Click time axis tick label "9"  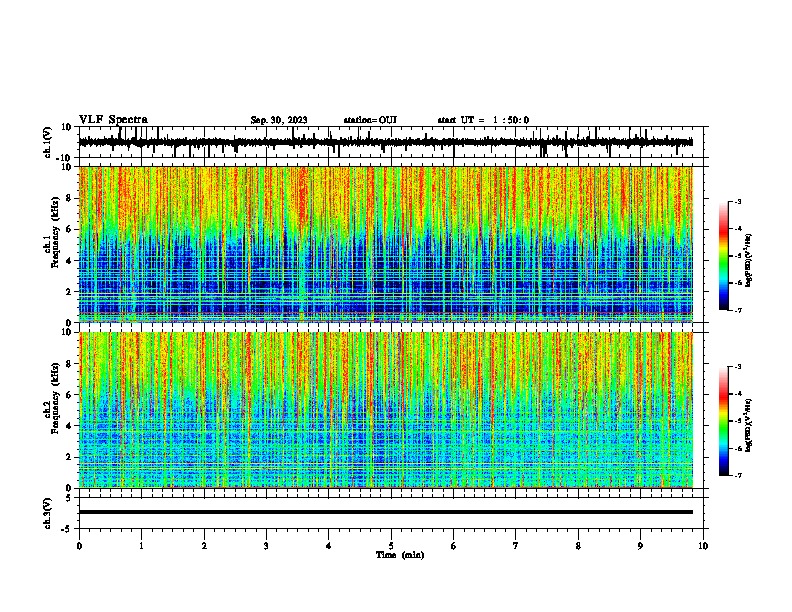point(640,546)
